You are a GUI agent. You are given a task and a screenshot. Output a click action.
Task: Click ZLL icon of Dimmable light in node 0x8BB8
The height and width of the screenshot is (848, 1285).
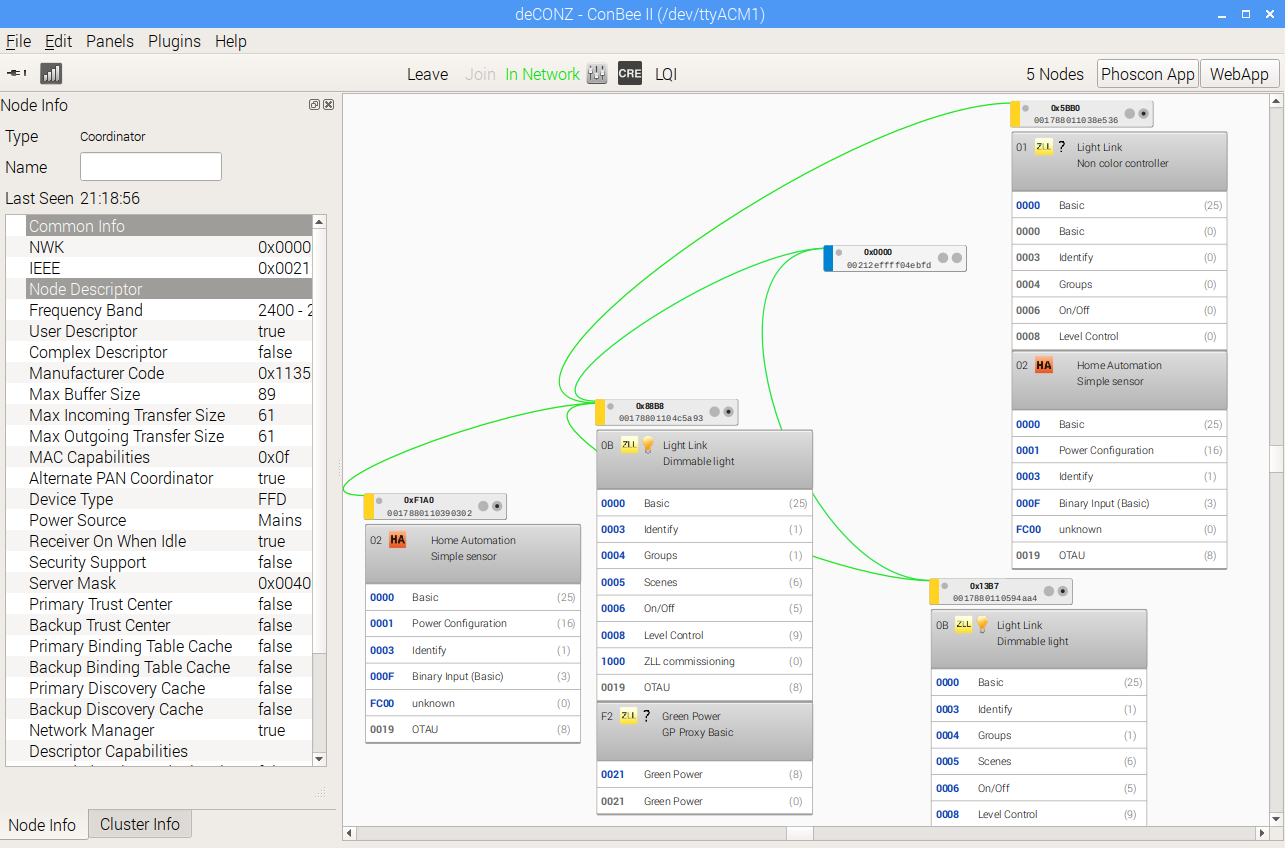629,445
